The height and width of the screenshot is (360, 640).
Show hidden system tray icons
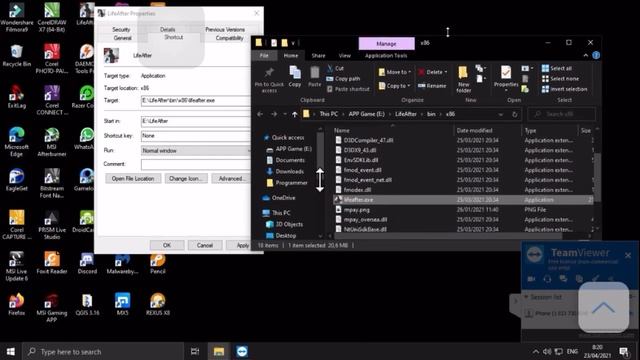pos(536,351)
